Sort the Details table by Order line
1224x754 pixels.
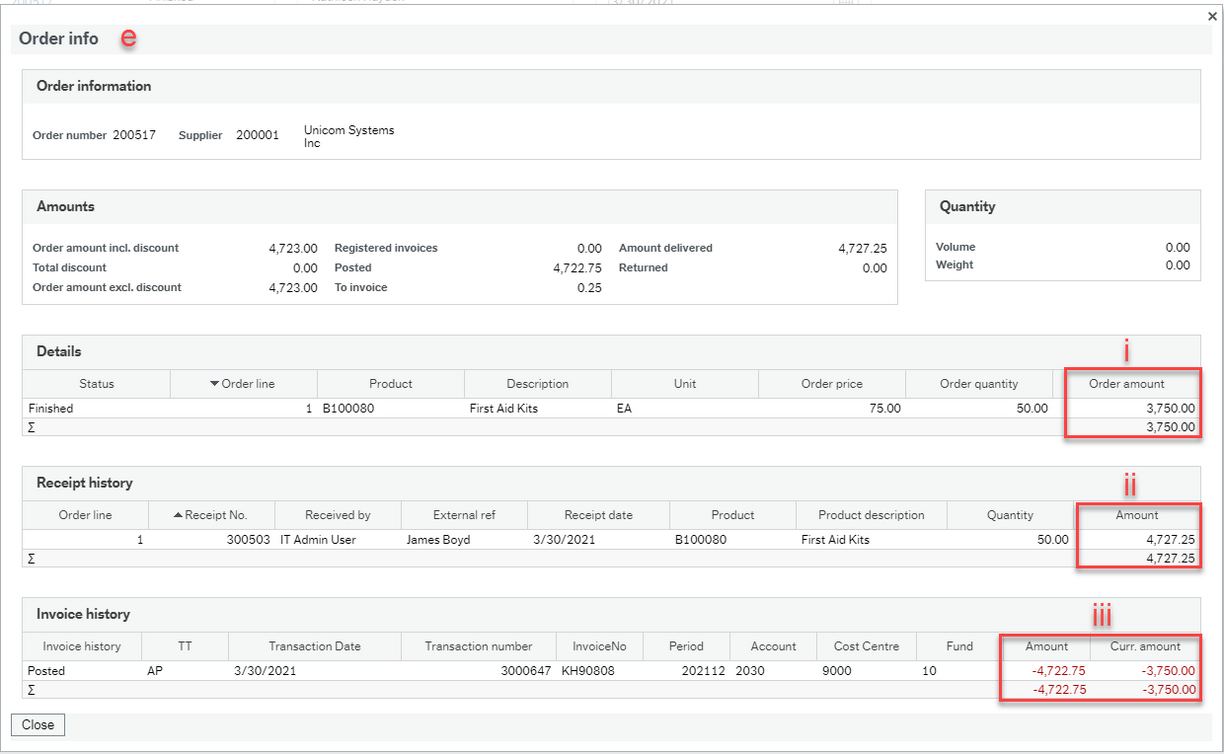[248, 383]
